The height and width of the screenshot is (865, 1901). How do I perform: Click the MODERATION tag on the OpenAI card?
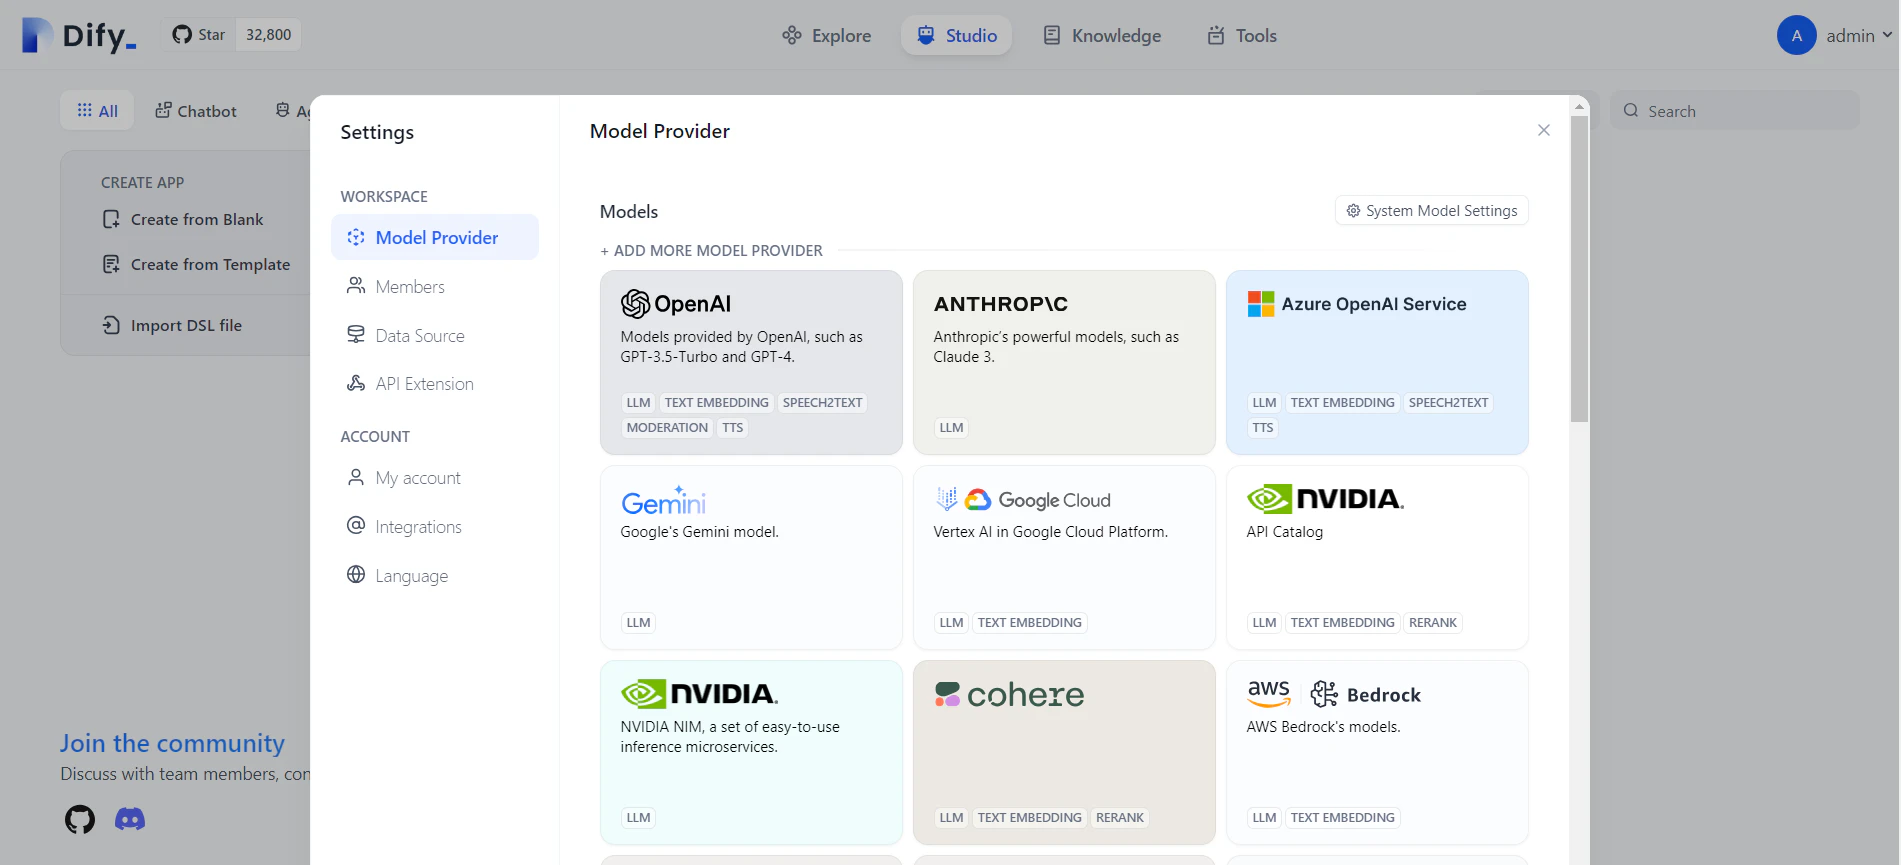[x=667, y=427]
